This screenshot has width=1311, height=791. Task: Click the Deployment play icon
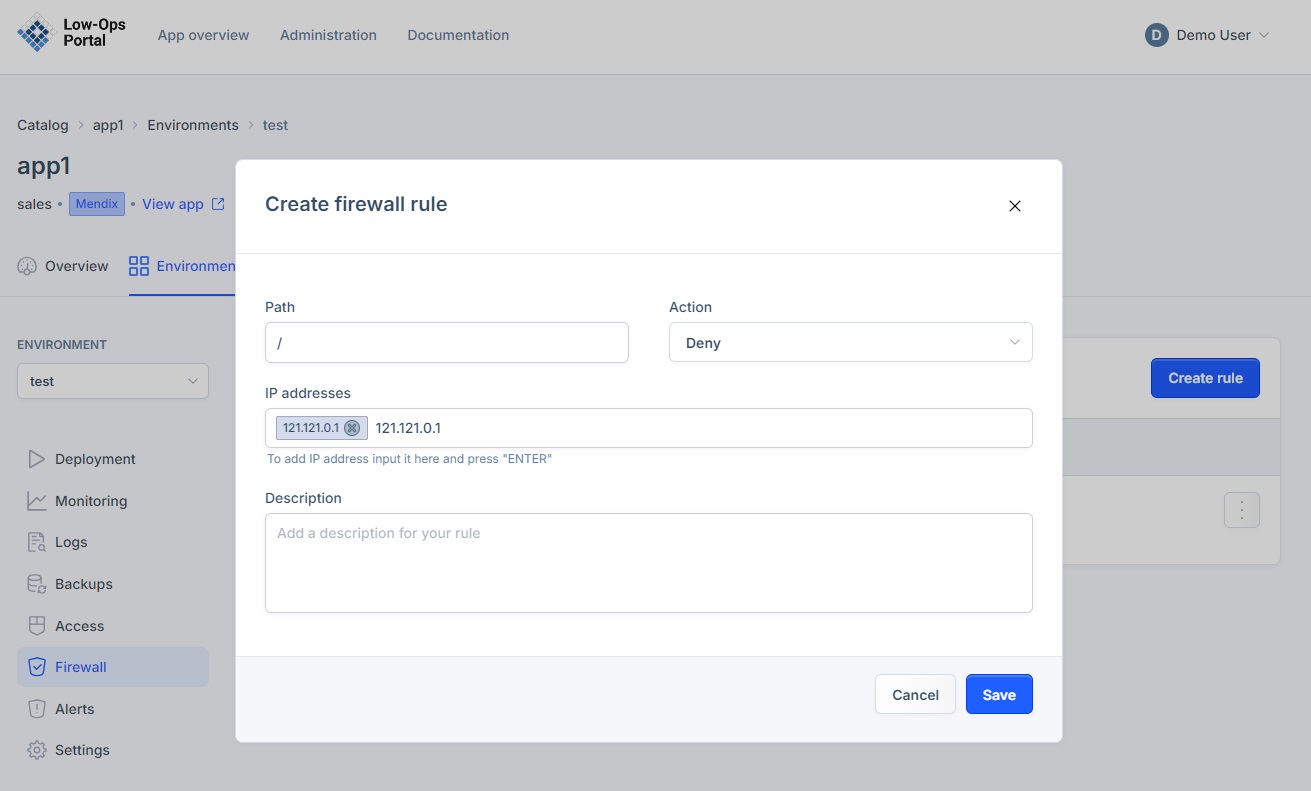37,459
